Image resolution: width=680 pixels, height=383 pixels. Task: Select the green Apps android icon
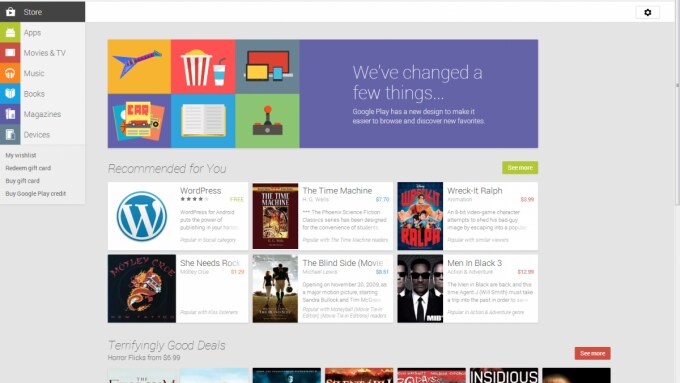coord(10,33)
